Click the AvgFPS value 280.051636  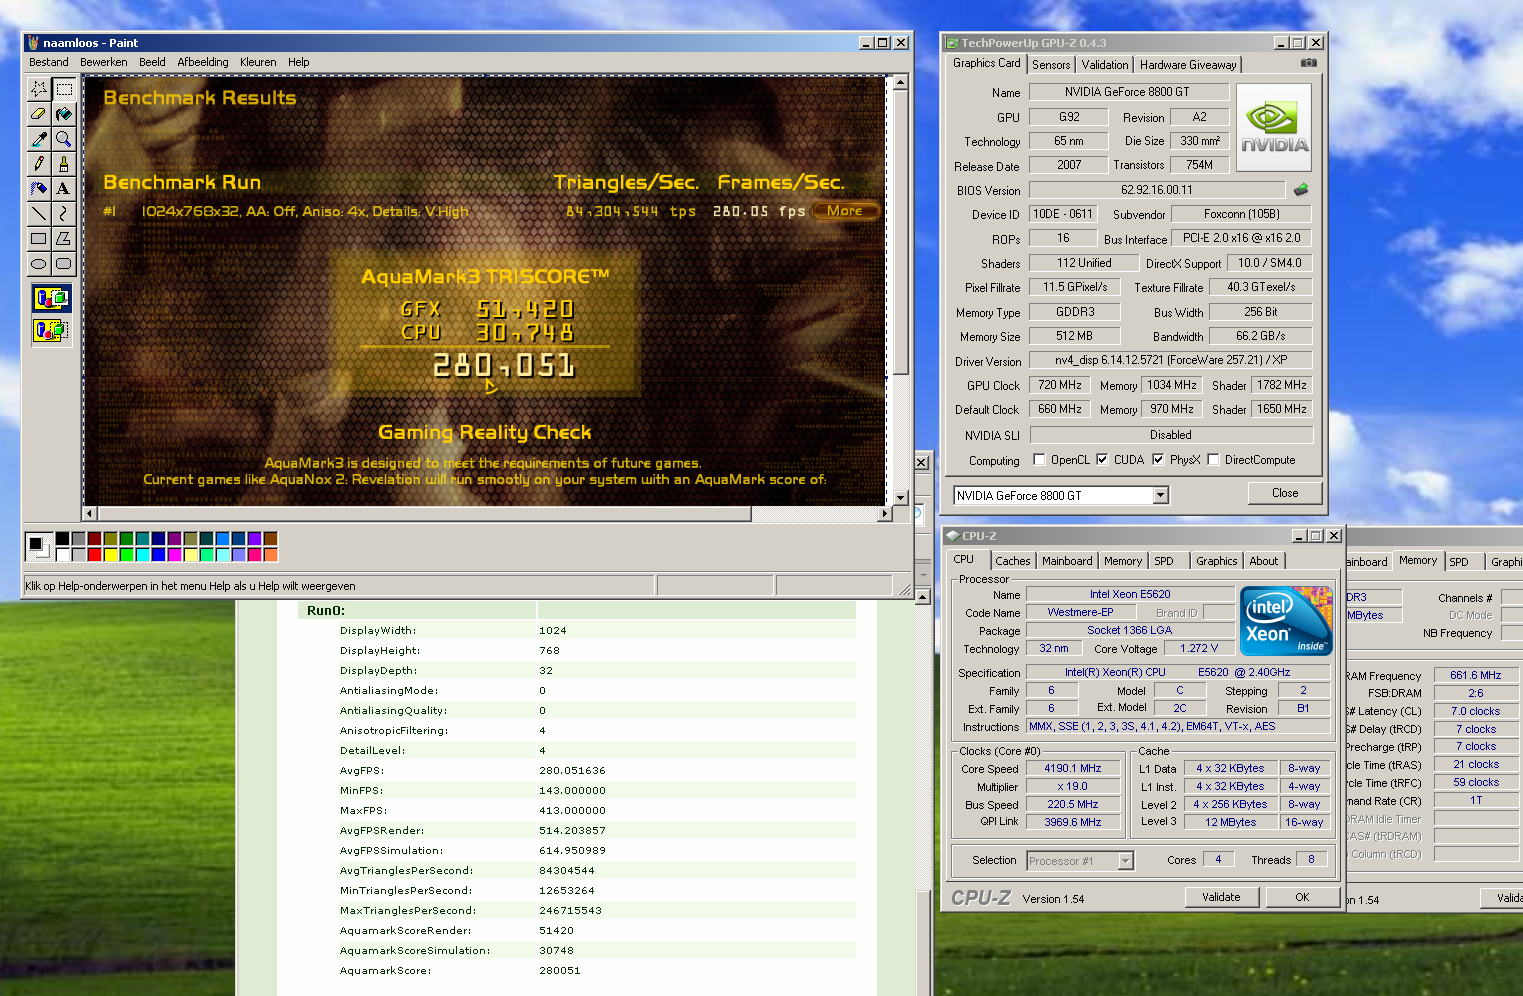tap(572, 771)
